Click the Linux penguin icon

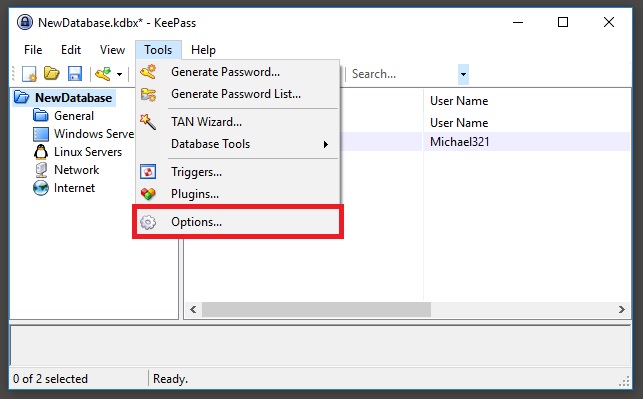tap(41, 152)
